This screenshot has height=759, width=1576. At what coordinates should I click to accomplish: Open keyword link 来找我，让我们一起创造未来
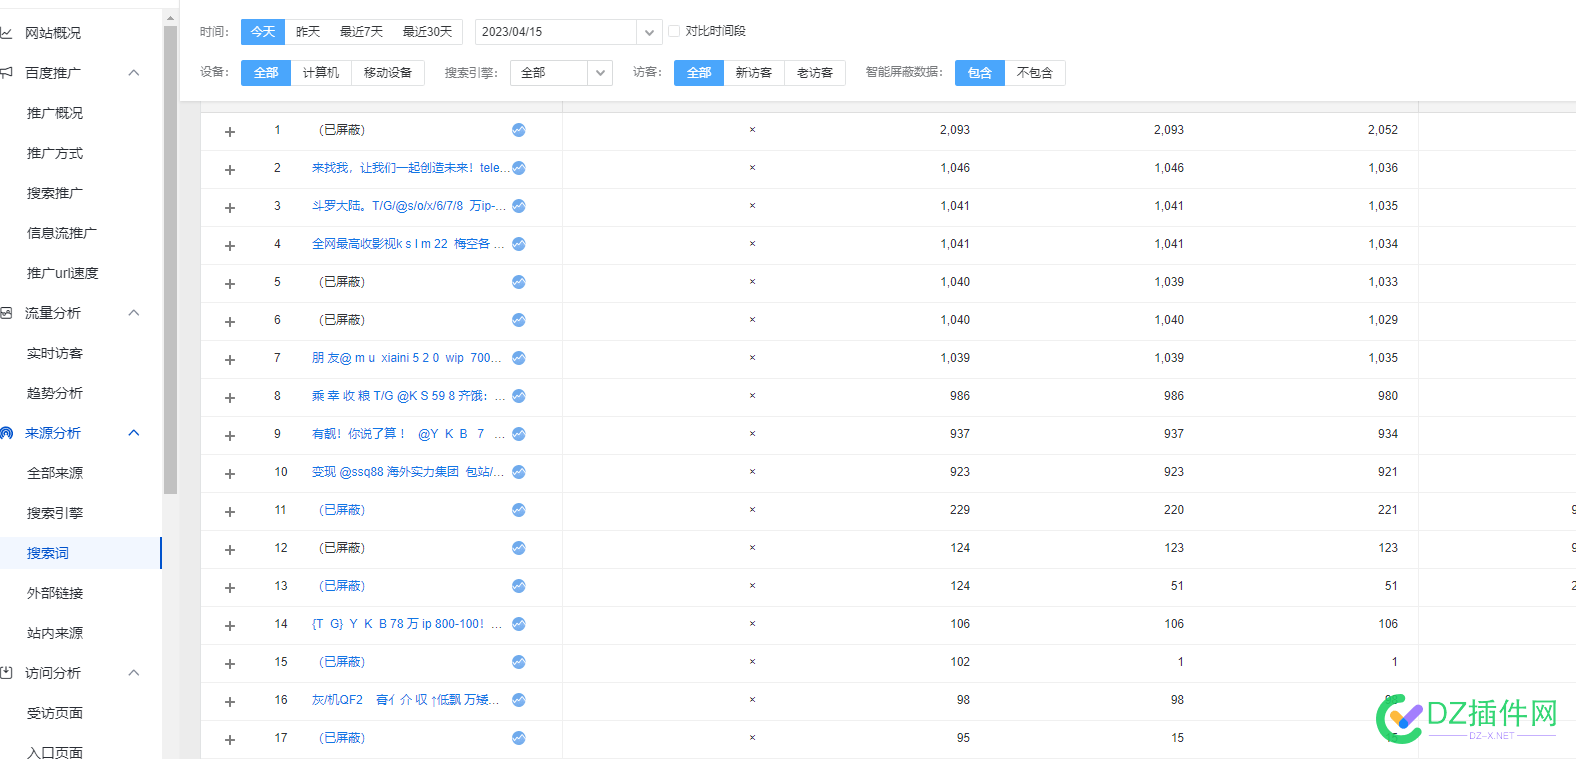pyautogui.click(x=410, y=168)
